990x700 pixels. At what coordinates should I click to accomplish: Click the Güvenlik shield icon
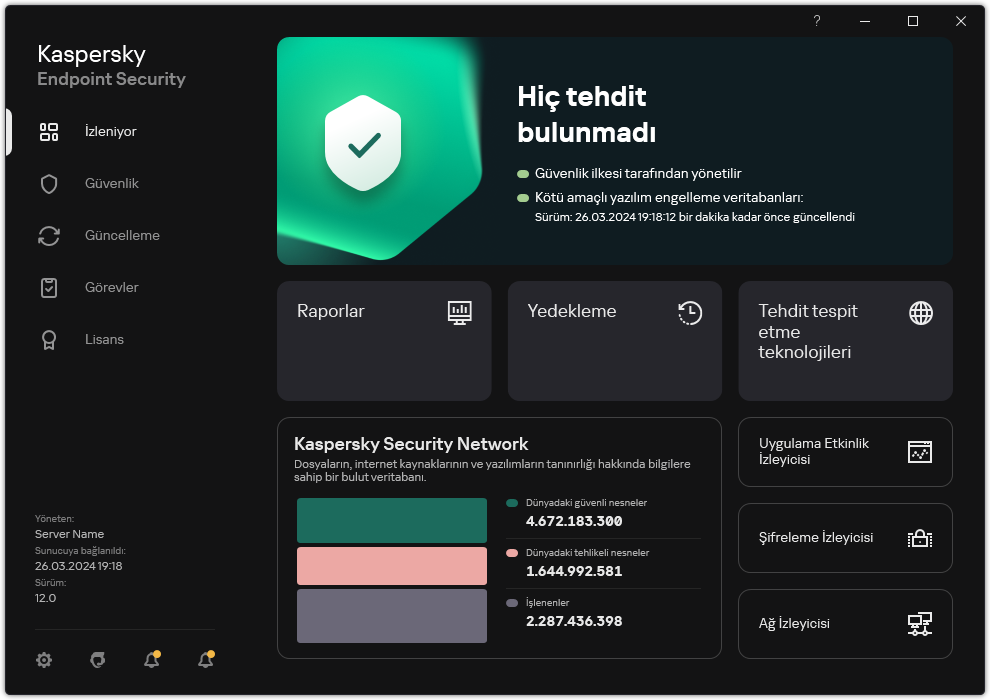pos(49,183)
